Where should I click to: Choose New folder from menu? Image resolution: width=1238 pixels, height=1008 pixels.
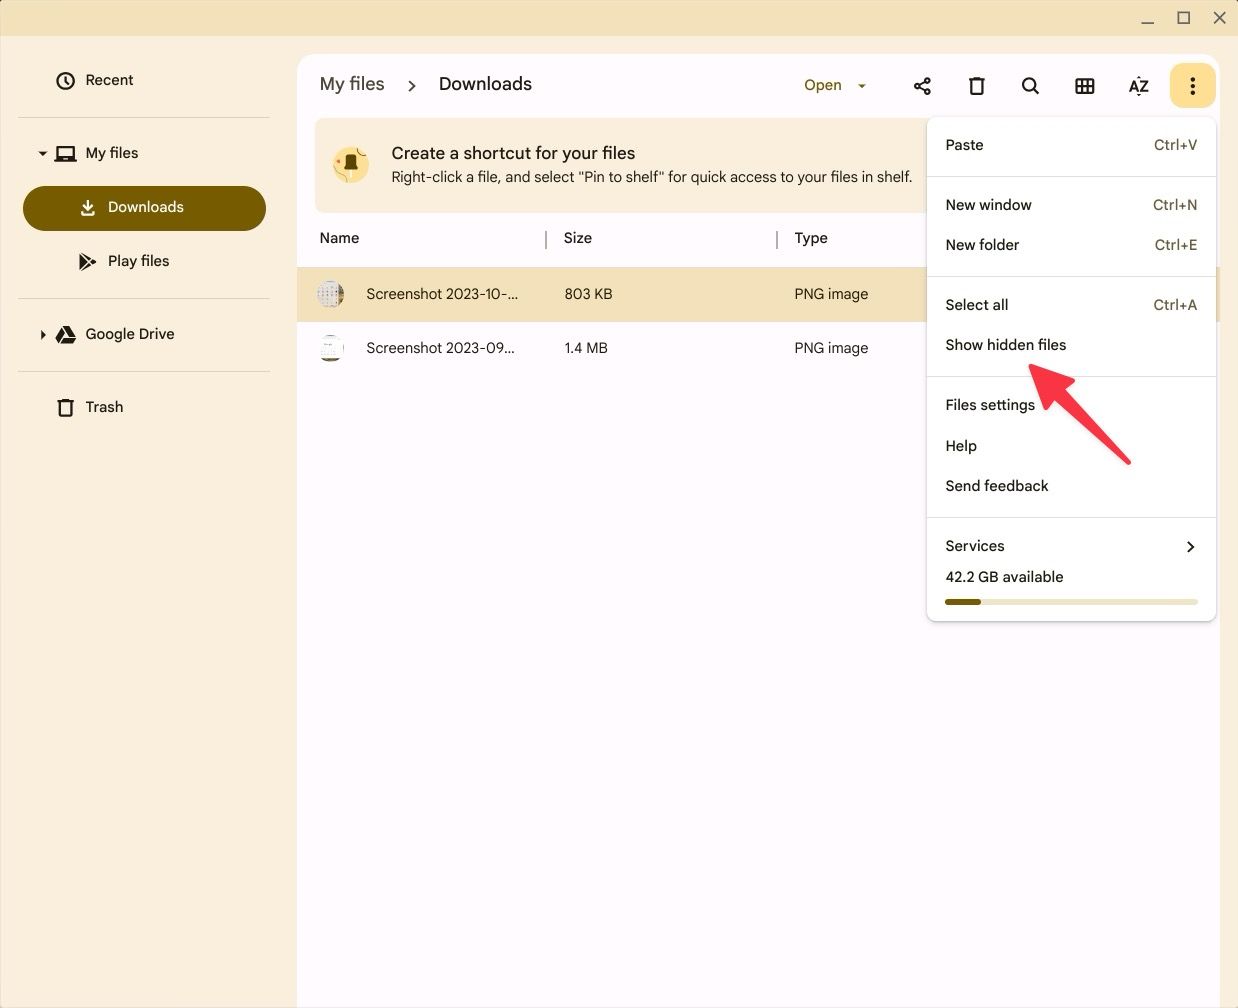tap(982, 245)
